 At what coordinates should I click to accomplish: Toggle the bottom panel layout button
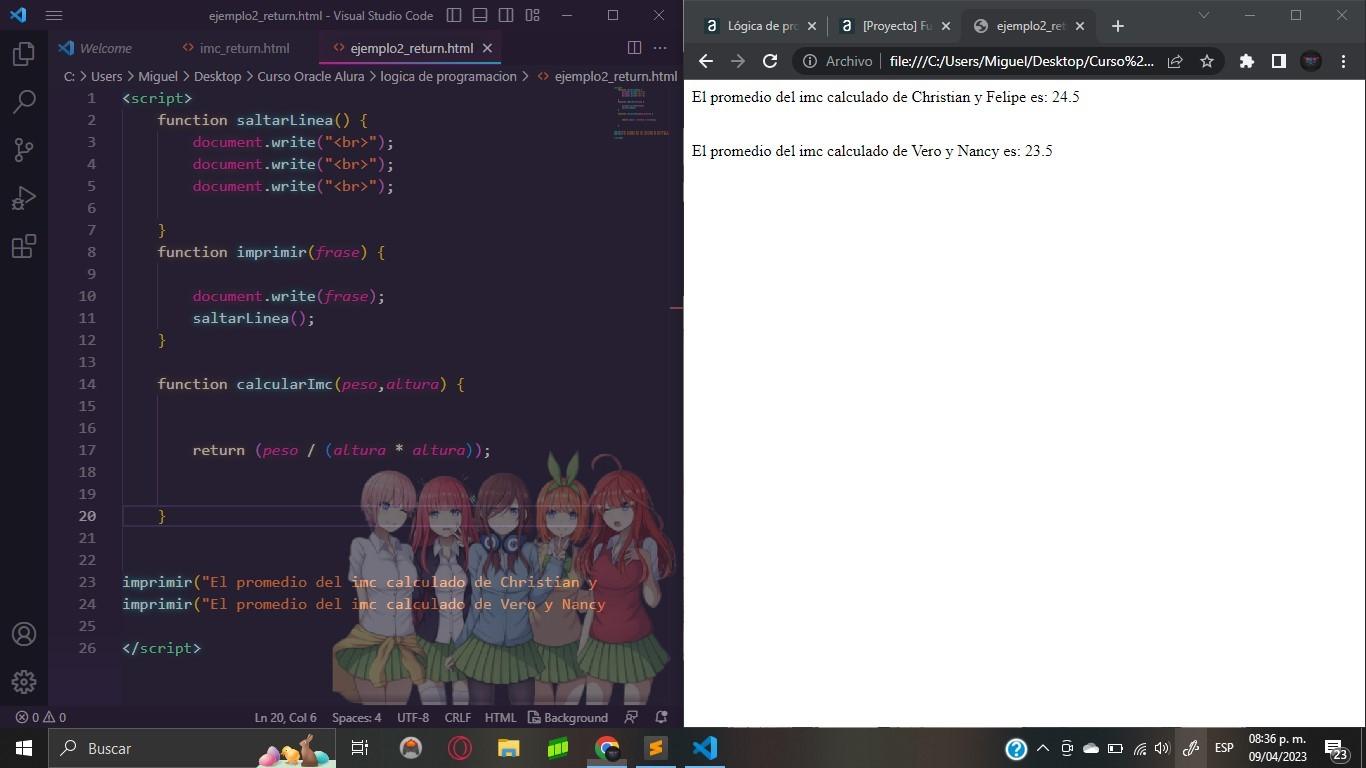(480, 15)
